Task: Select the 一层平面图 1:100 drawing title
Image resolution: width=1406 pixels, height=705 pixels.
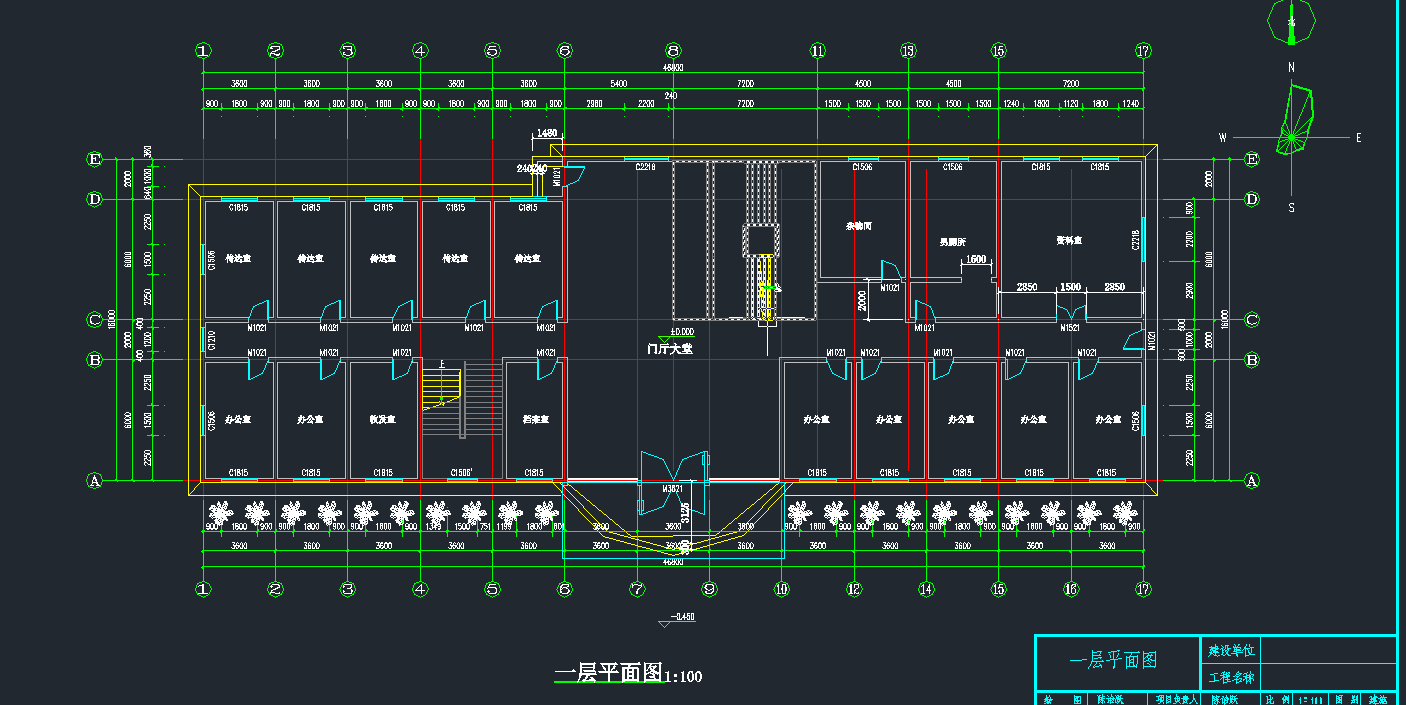Action: (x=628, y=675)
